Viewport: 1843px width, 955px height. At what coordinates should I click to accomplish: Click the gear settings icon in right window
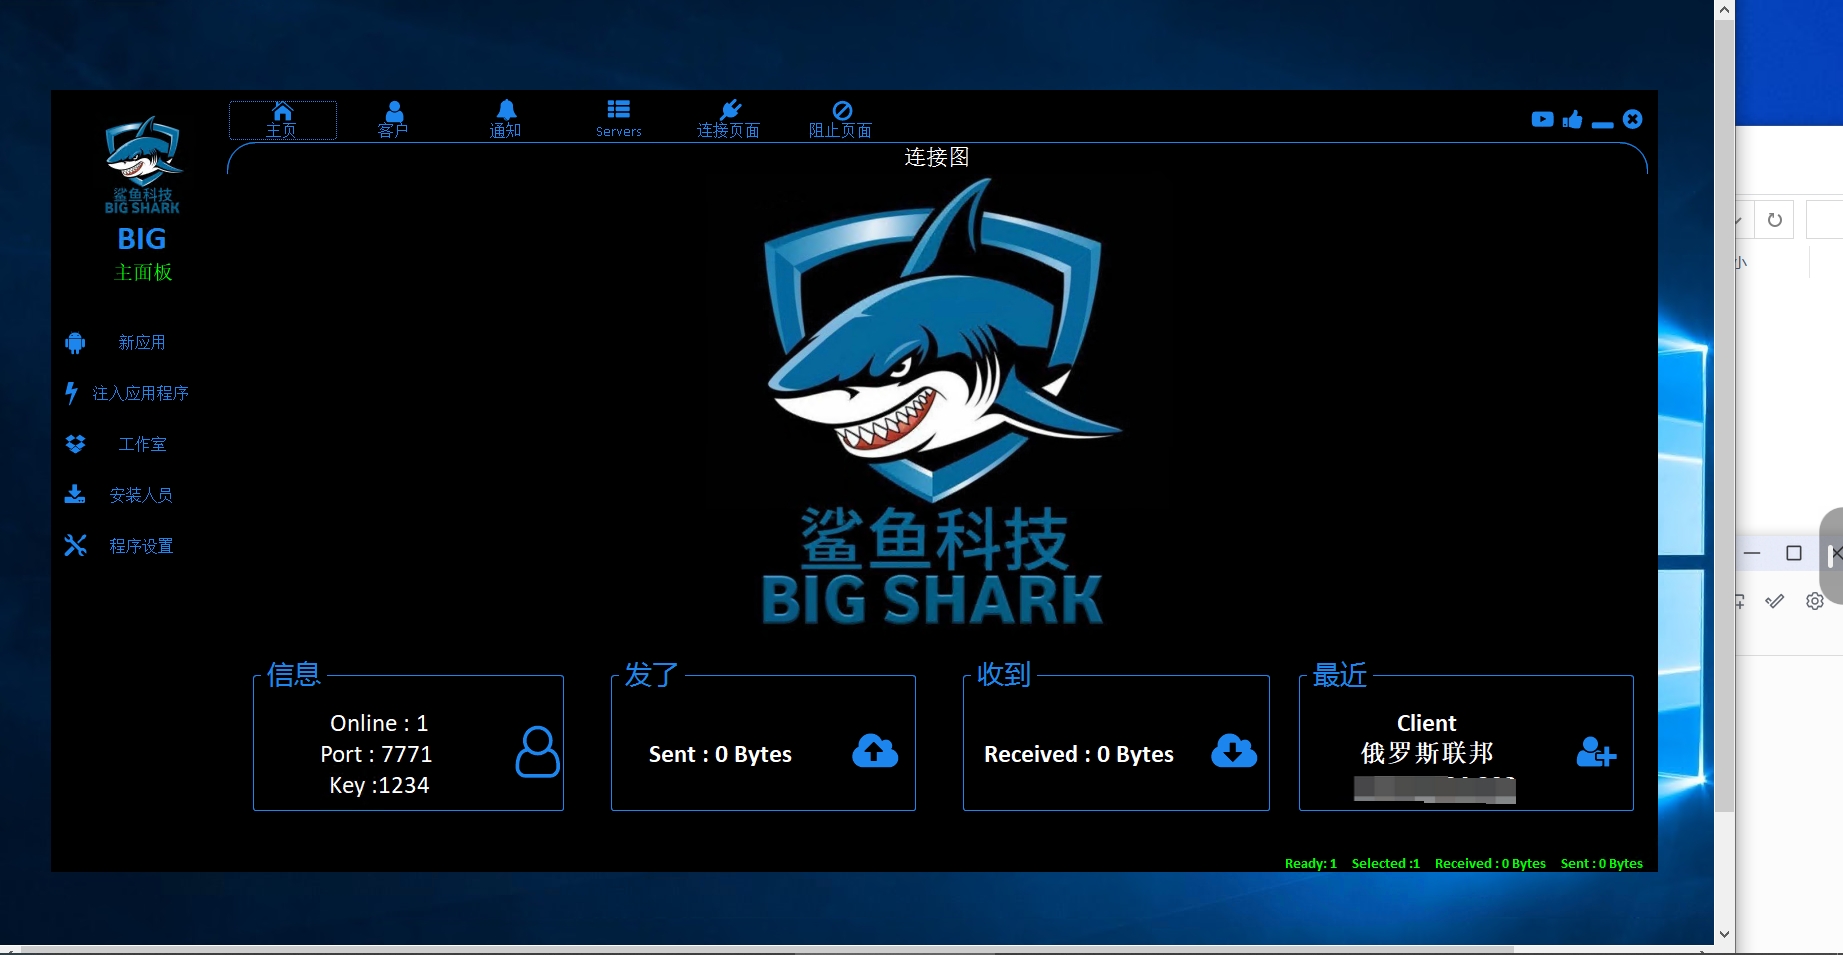coord(1815,601)
